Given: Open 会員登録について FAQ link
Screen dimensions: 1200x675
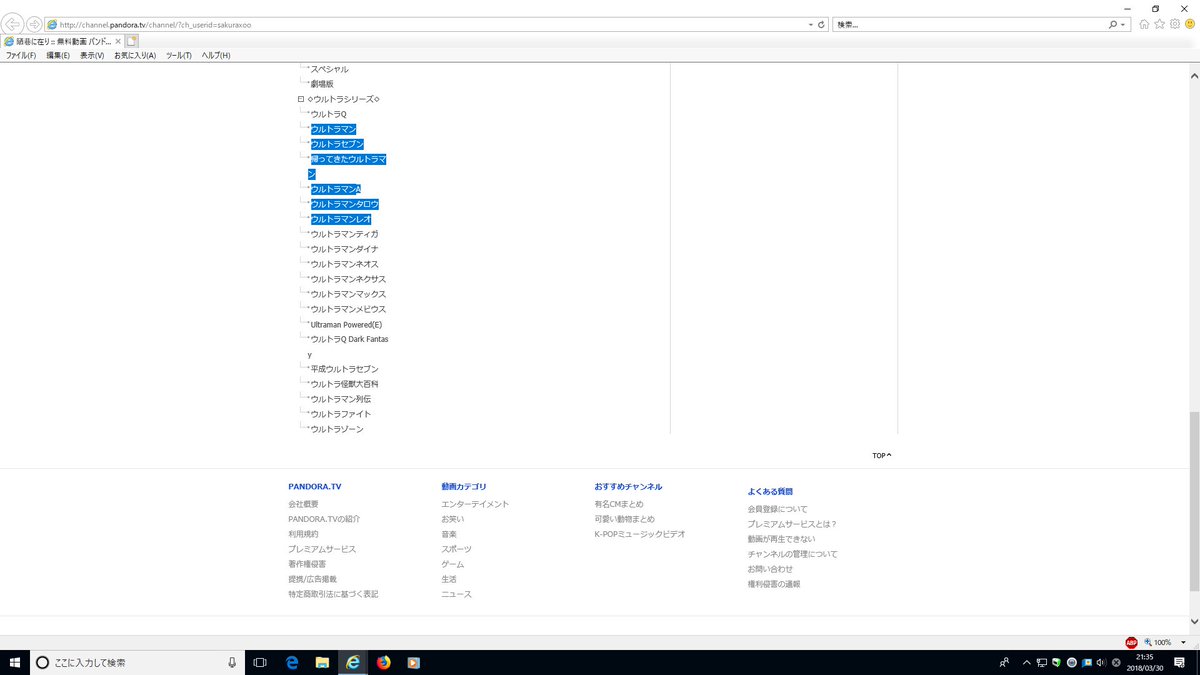Looking at the screenshot, I should point(777,509).
